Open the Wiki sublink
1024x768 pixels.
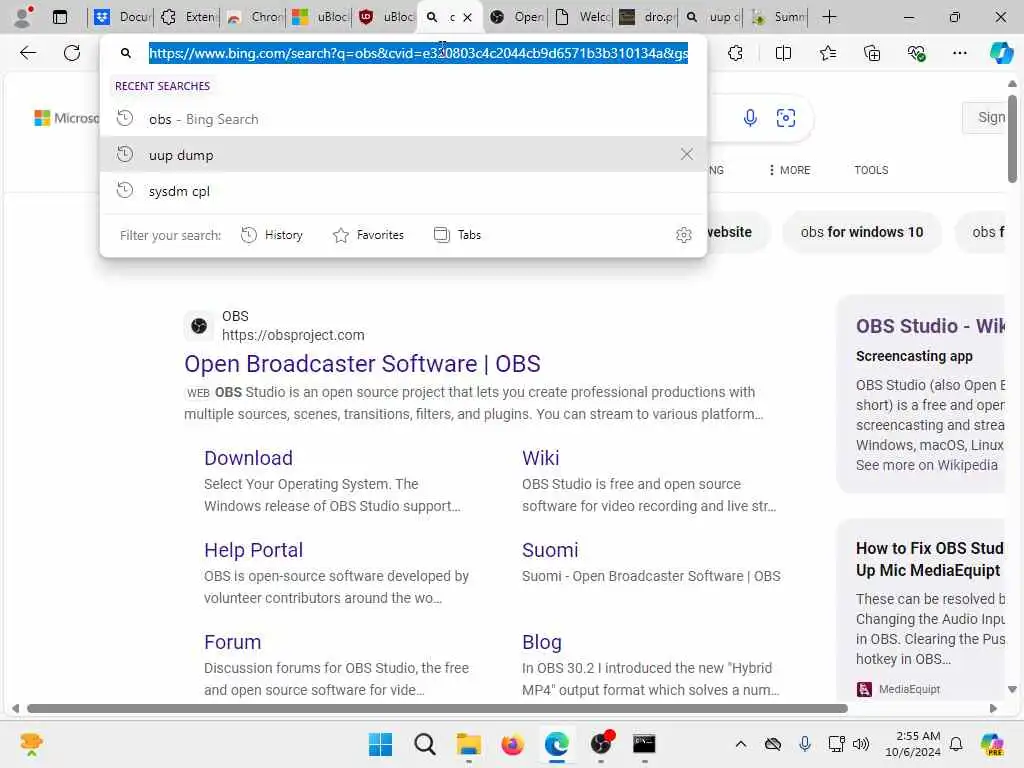pos(541,458)
